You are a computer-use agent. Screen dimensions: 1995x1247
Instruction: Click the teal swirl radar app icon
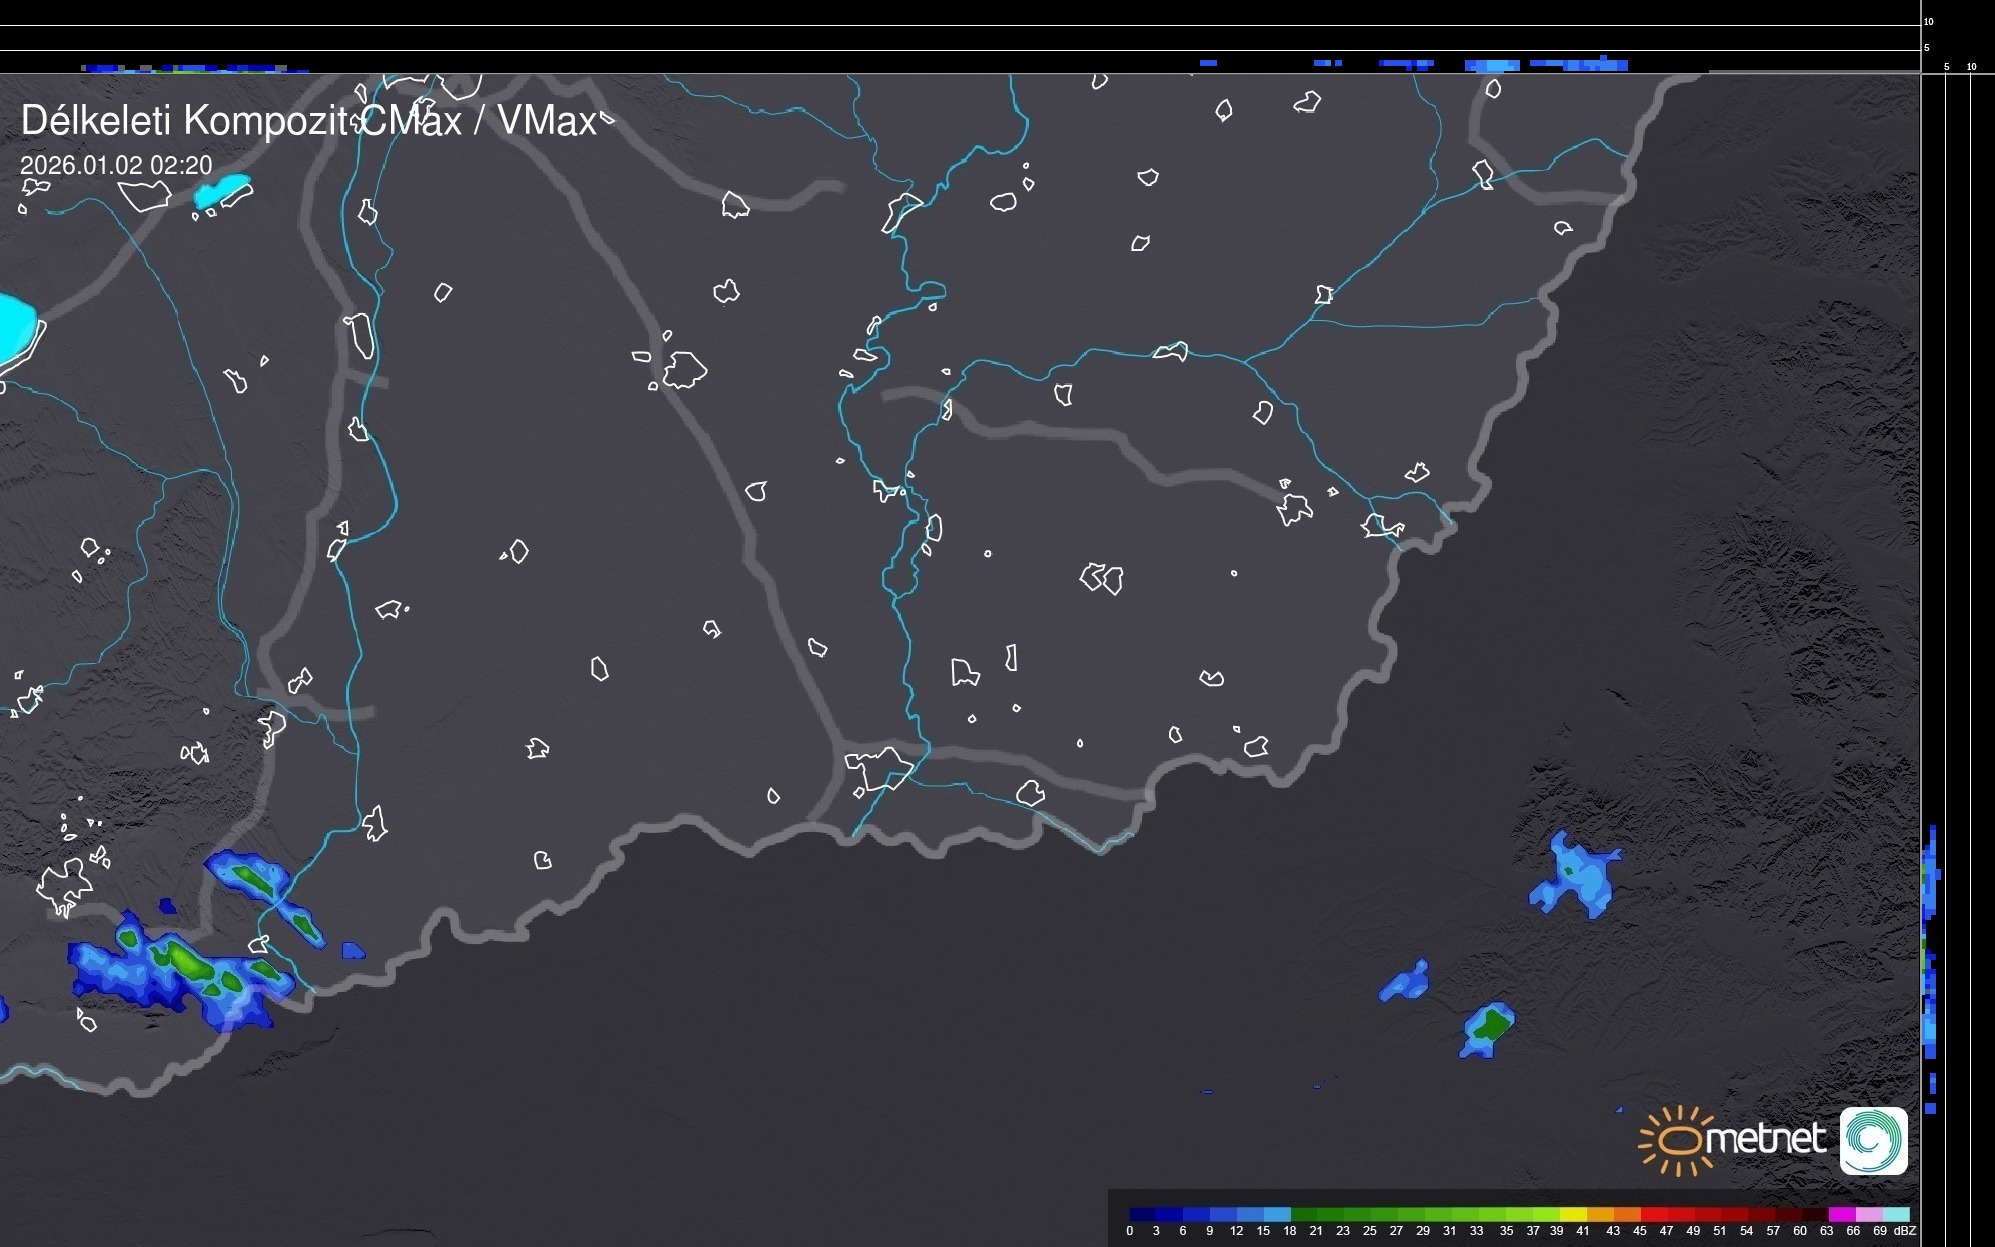point(1873,1140)
